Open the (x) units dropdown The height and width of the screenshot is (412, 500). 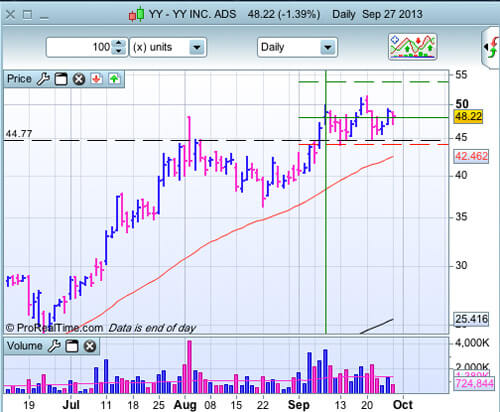click(168, 47)
